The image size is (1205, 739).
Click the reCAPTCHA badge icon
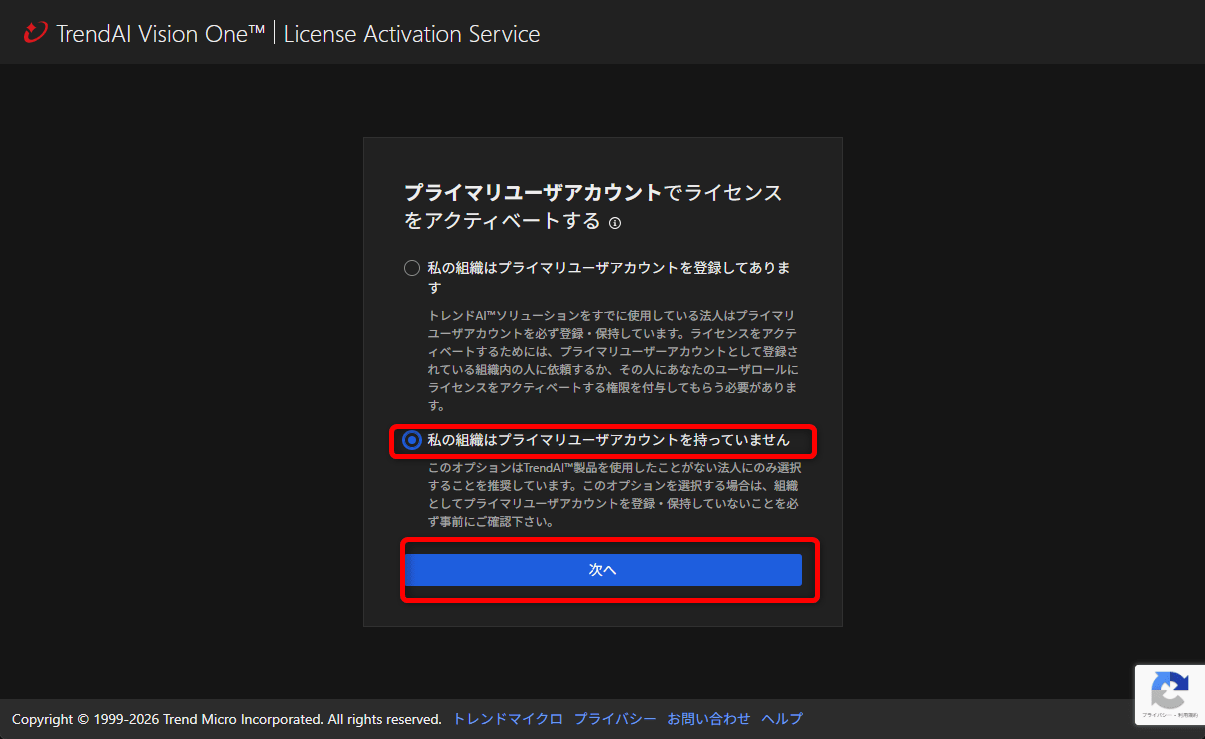pos(1169,688)
